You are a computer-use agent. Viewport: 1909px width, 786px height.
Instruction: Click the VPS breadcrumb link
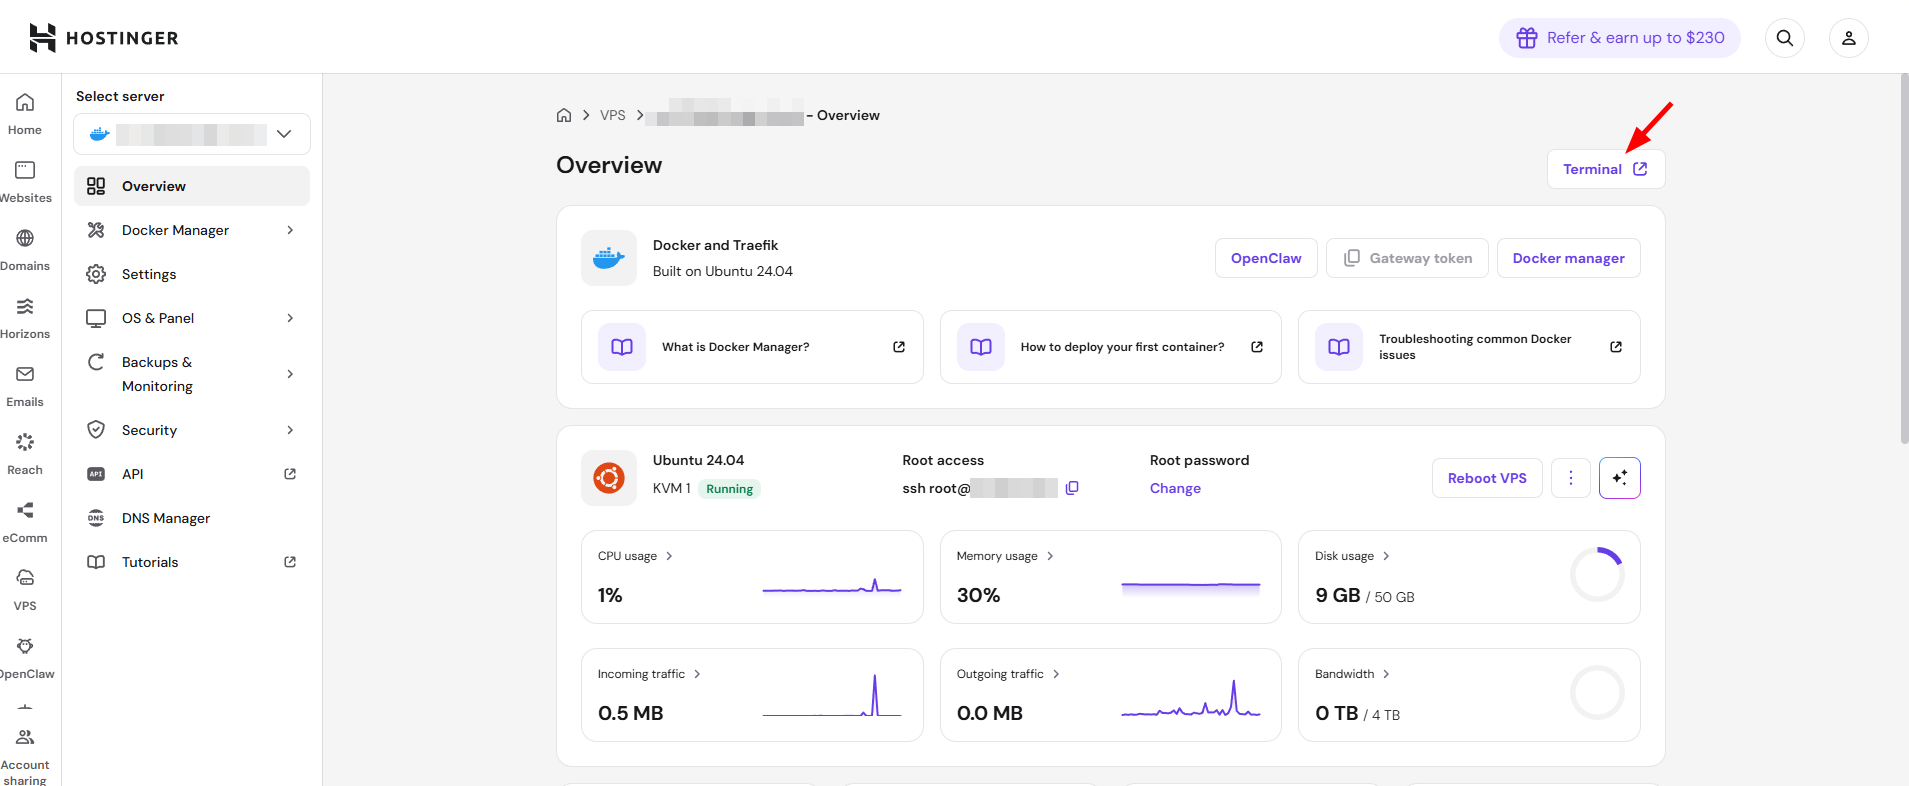pyautogui.click(x=613, y=115)
